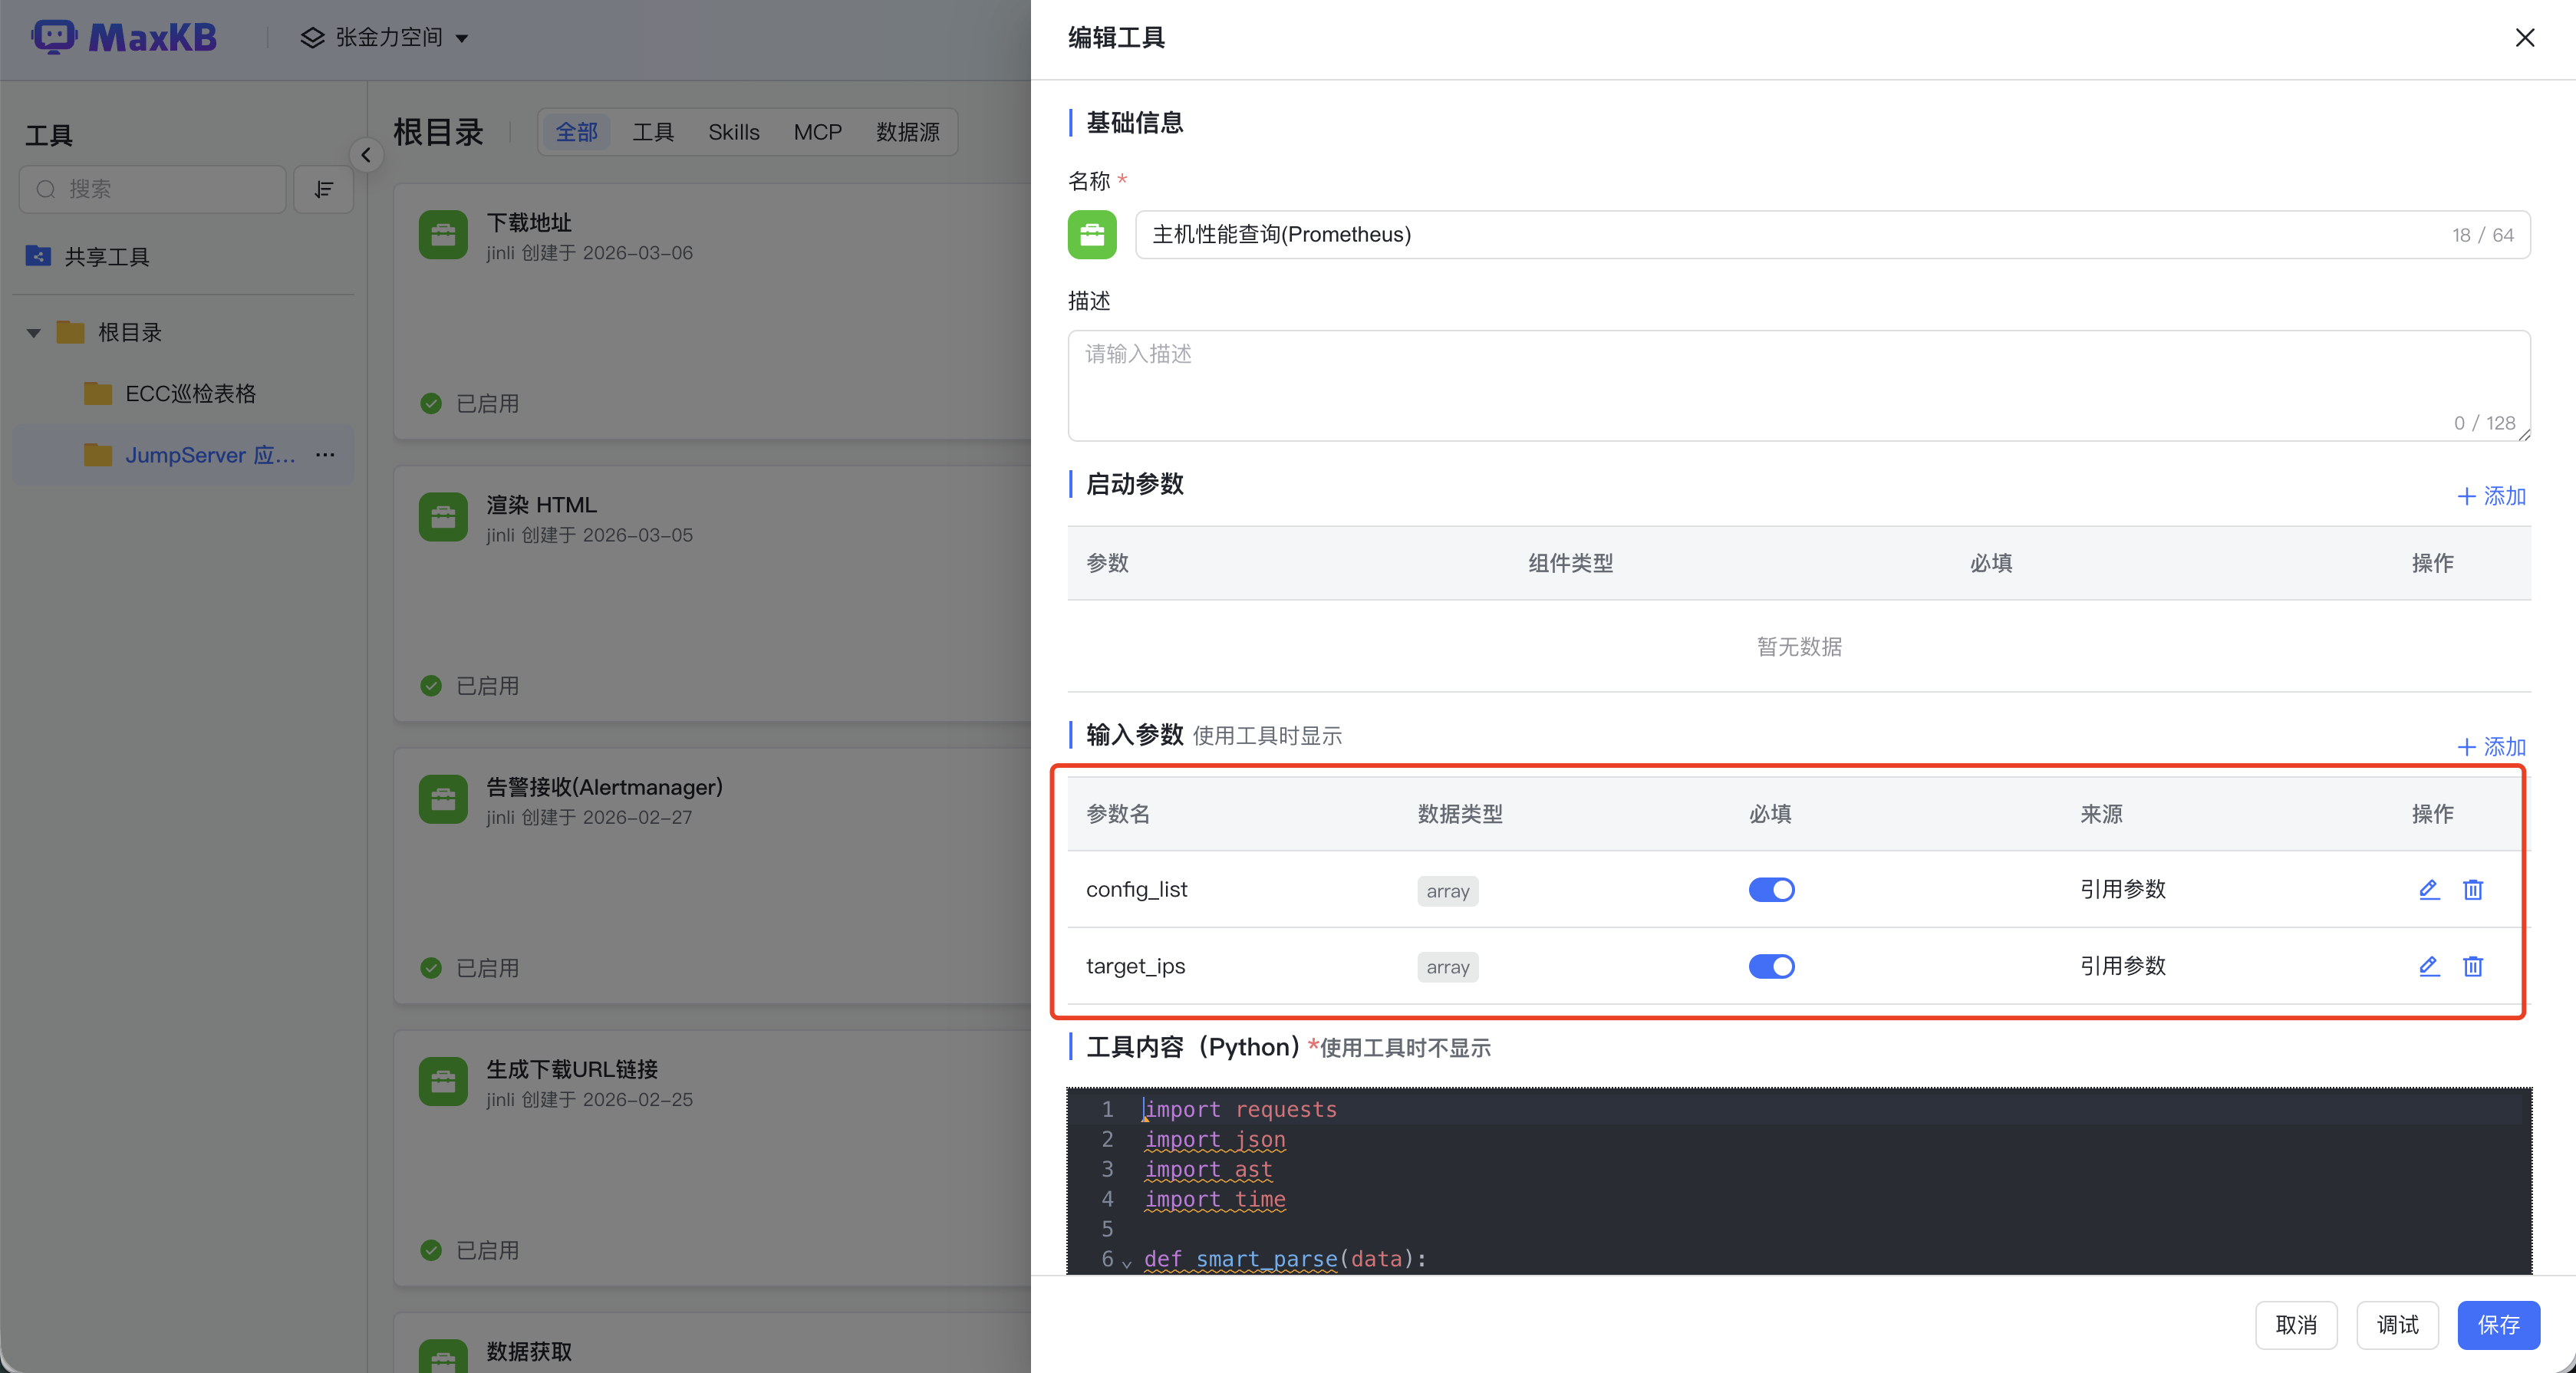2576x1373 pixels.
Task: Open the 张金力空间 workspace dropdown
Action: coord(385,38)
